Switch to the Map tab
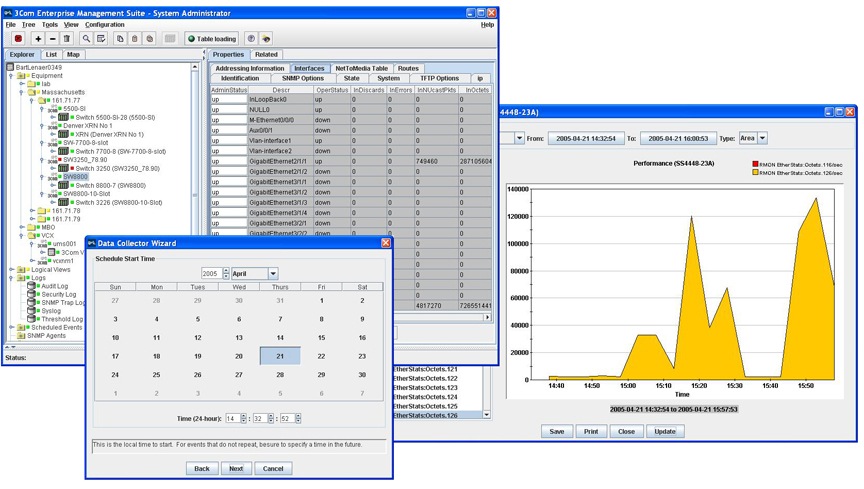This screenshot has height=489, width=864. pyautogui.click(x=73, y=55)
